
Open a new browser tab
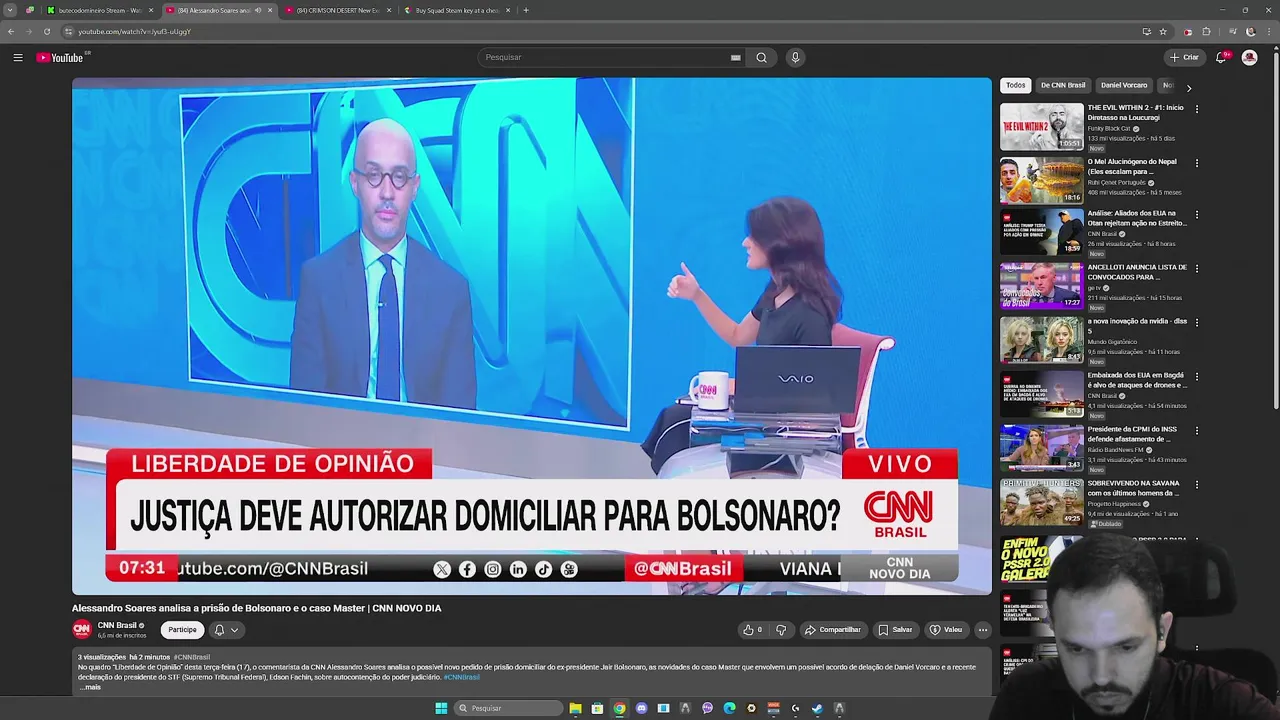coord(526,10)
